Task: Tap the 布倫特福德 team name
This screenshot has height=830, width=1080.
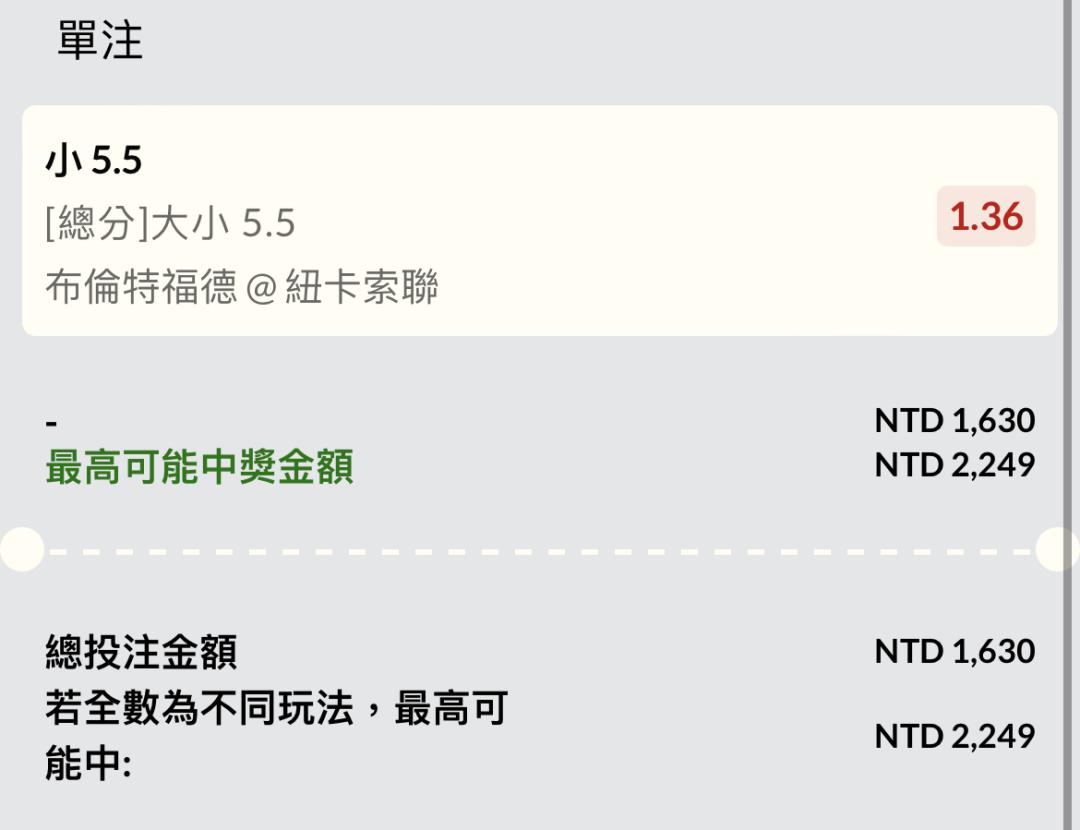Action: pos(141,288)
